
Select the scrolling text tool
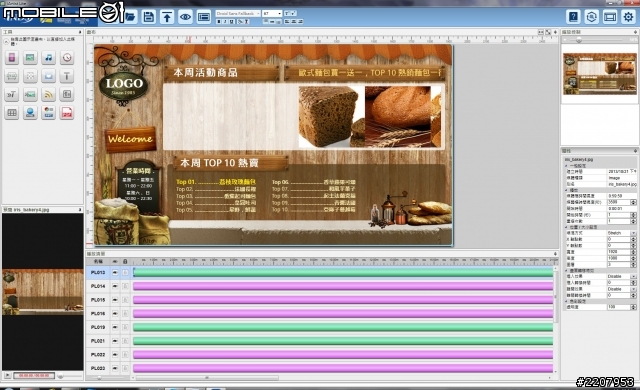[x=12, y=94]
